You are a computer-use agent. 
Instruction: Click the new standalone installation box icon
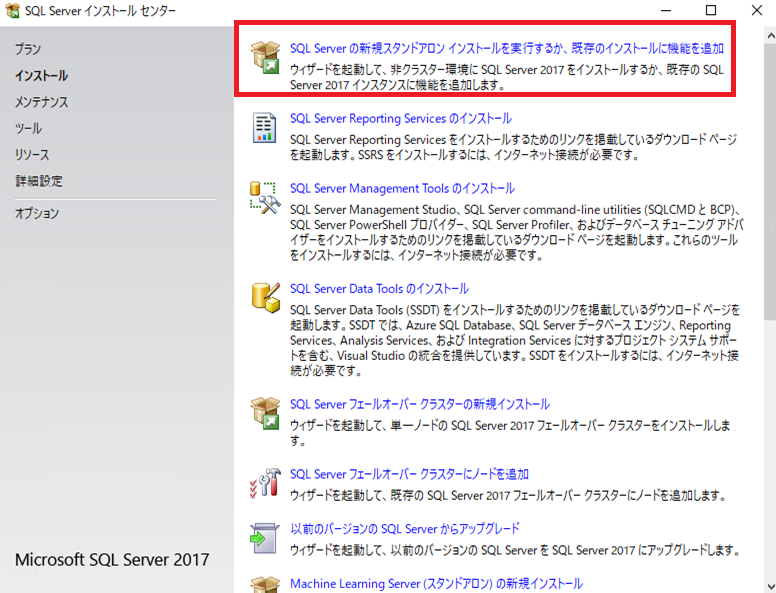[x=265, y=57]
